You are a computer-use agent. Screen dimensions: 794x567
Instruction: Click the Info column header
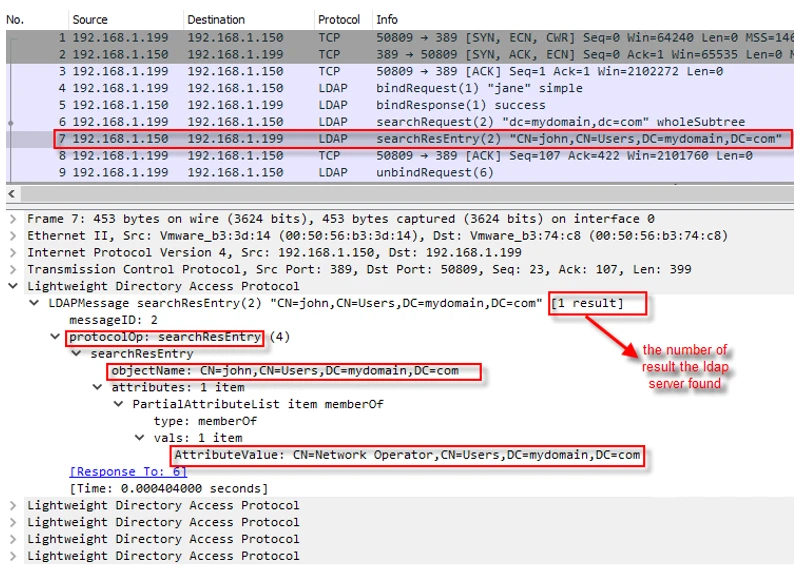(387, 20)
